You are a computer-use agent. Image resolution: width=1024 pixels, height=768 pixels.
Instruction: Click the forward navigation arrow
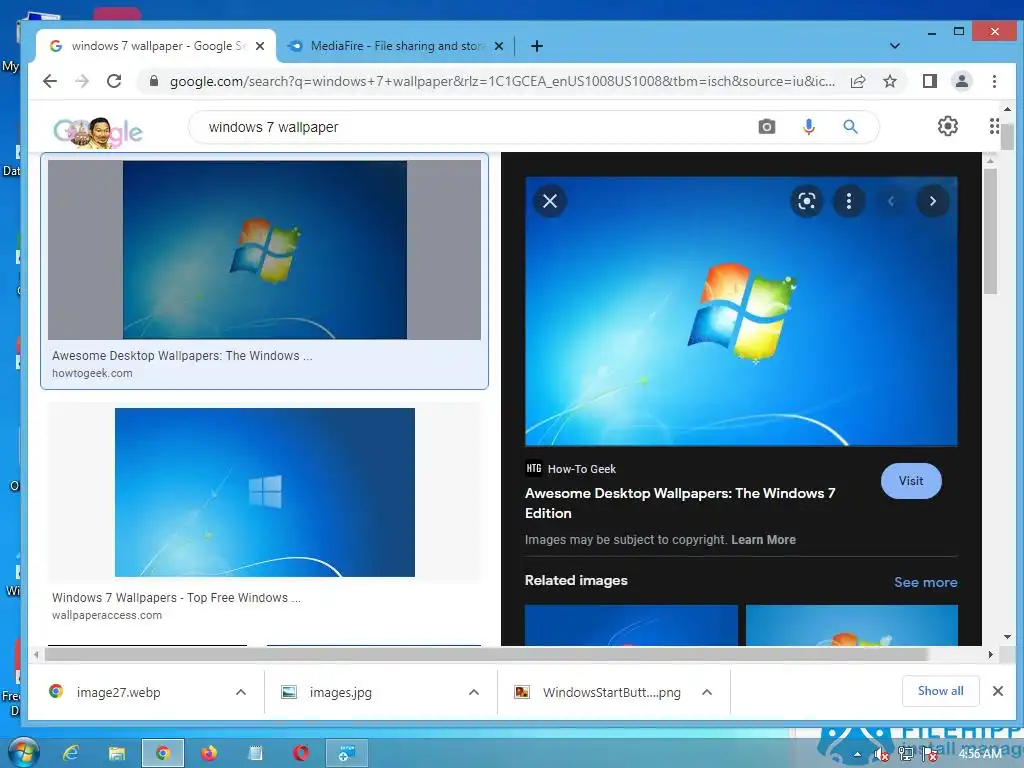point(82,81)
